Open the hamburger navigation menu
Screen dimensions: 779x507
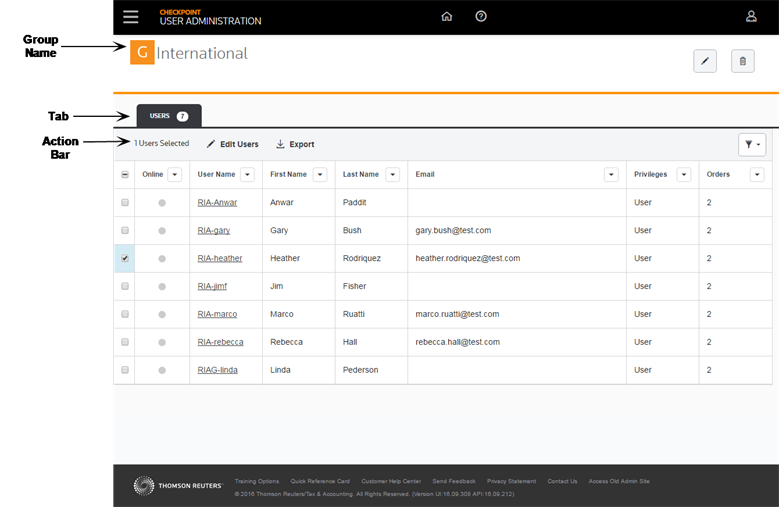(x=131, y=17)
